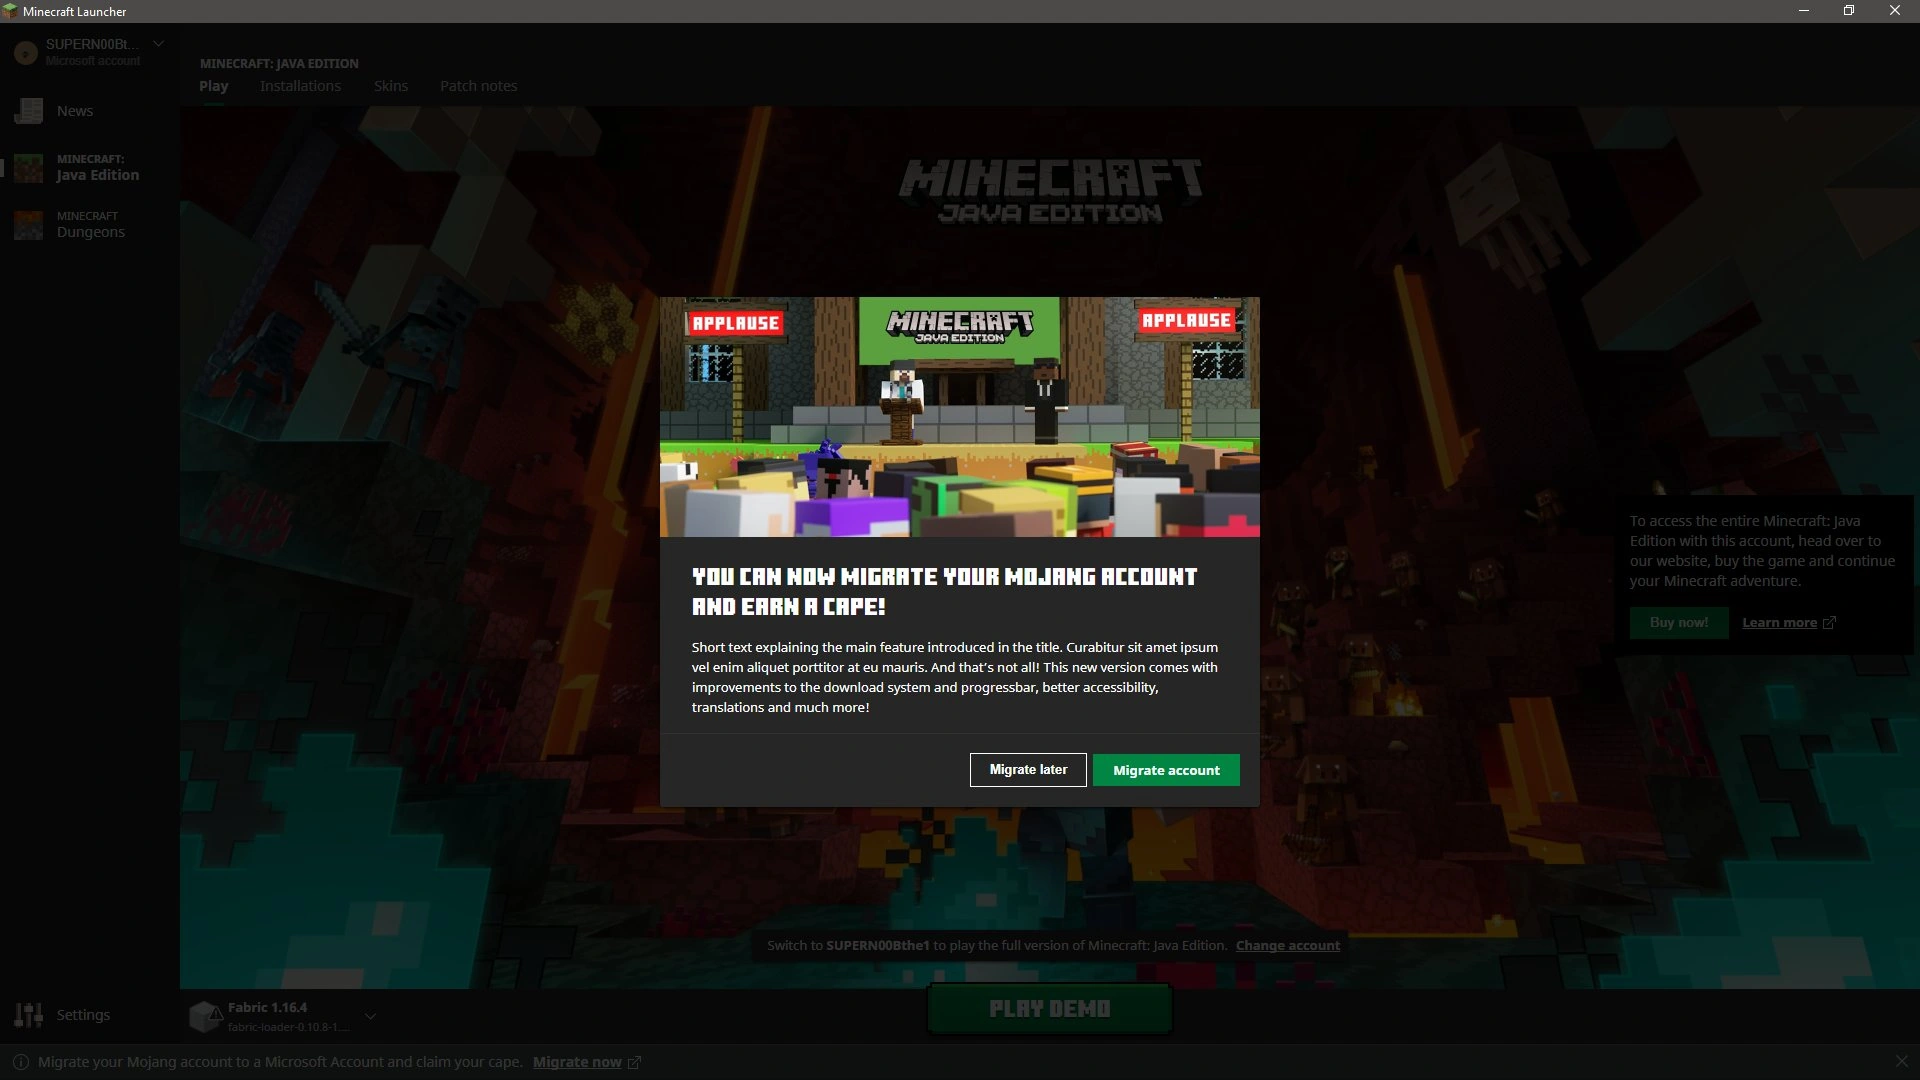Click the applause banner image in dialog
Image resolution: width=1920 pixels, height=1080 pixels.
coord(959,417)
